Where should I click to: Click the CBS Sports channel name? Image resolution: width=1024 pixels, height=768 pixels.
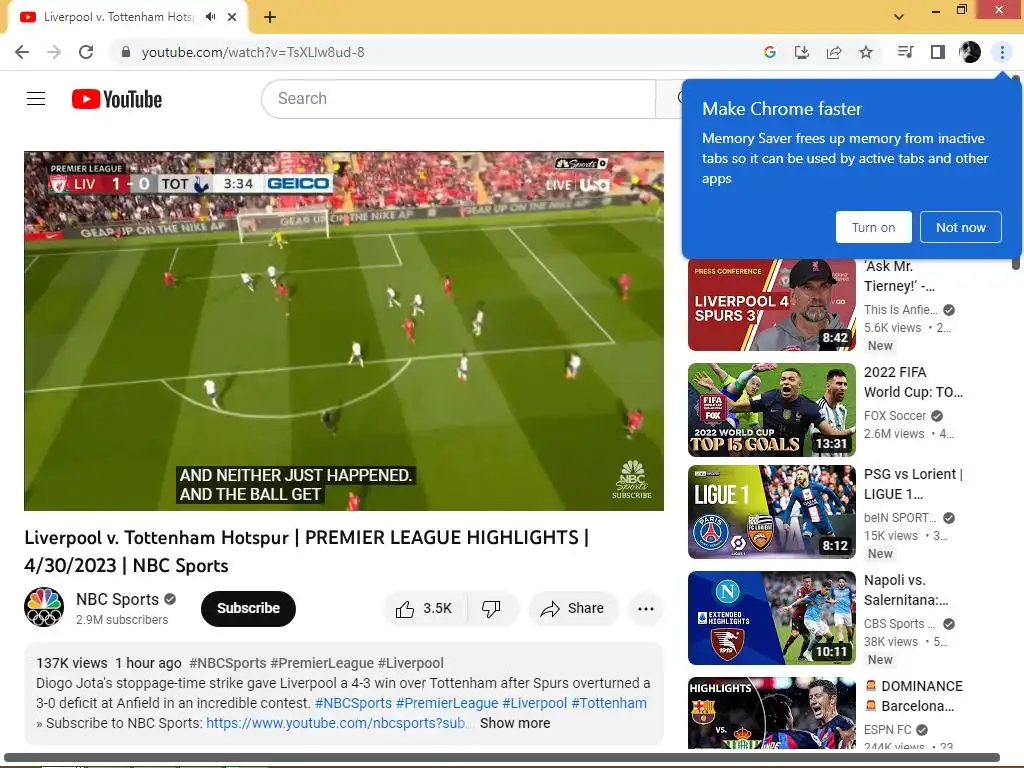pyautogui.click(x=899, y=624)
